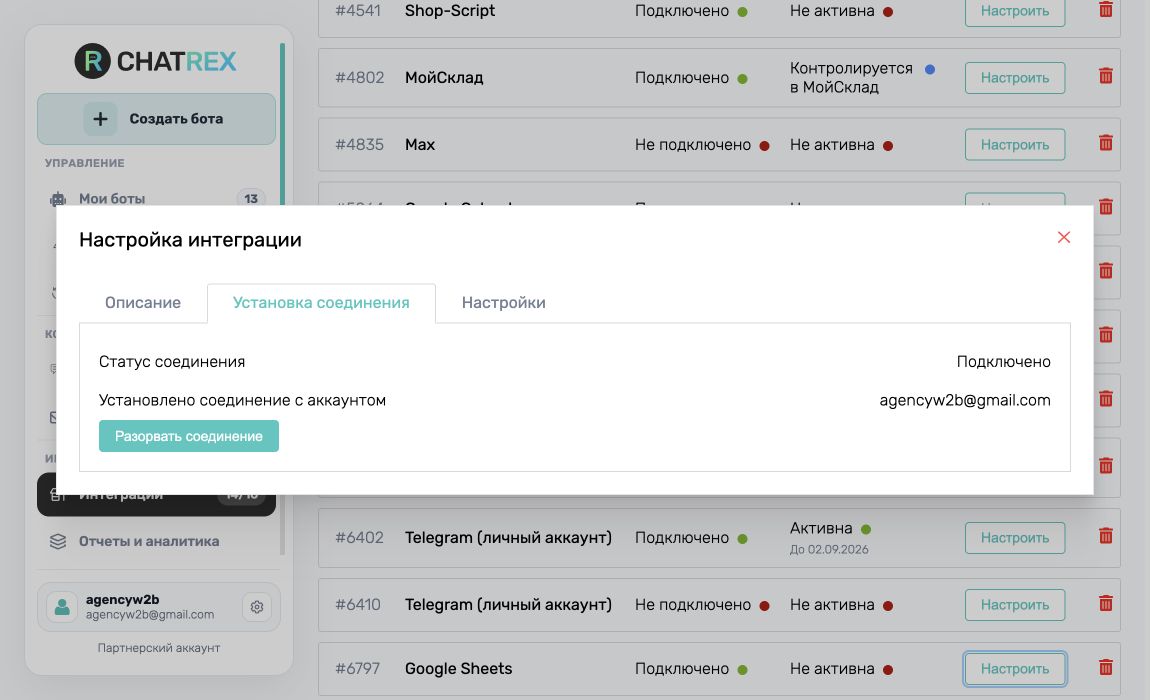The width and height of the screenshot is (1150, 700).
Task: Click the Отчеты и аналитика layers icon
Action: click(x=58, y=542)
